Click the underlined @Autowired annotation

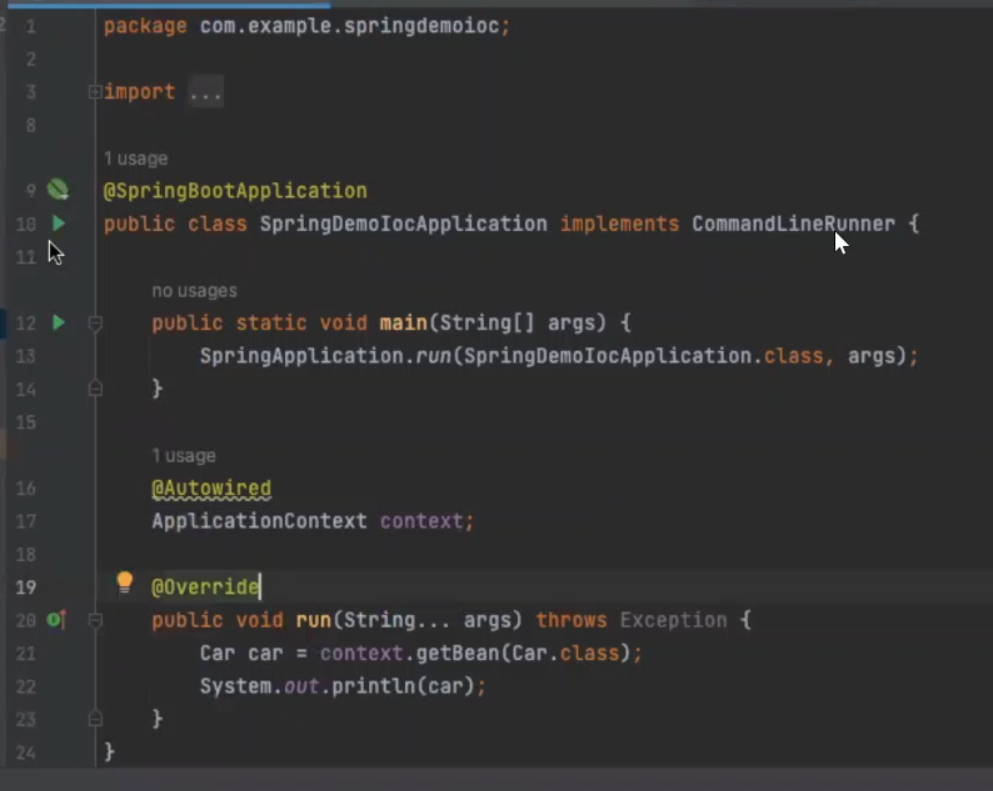tap(211, 488)
